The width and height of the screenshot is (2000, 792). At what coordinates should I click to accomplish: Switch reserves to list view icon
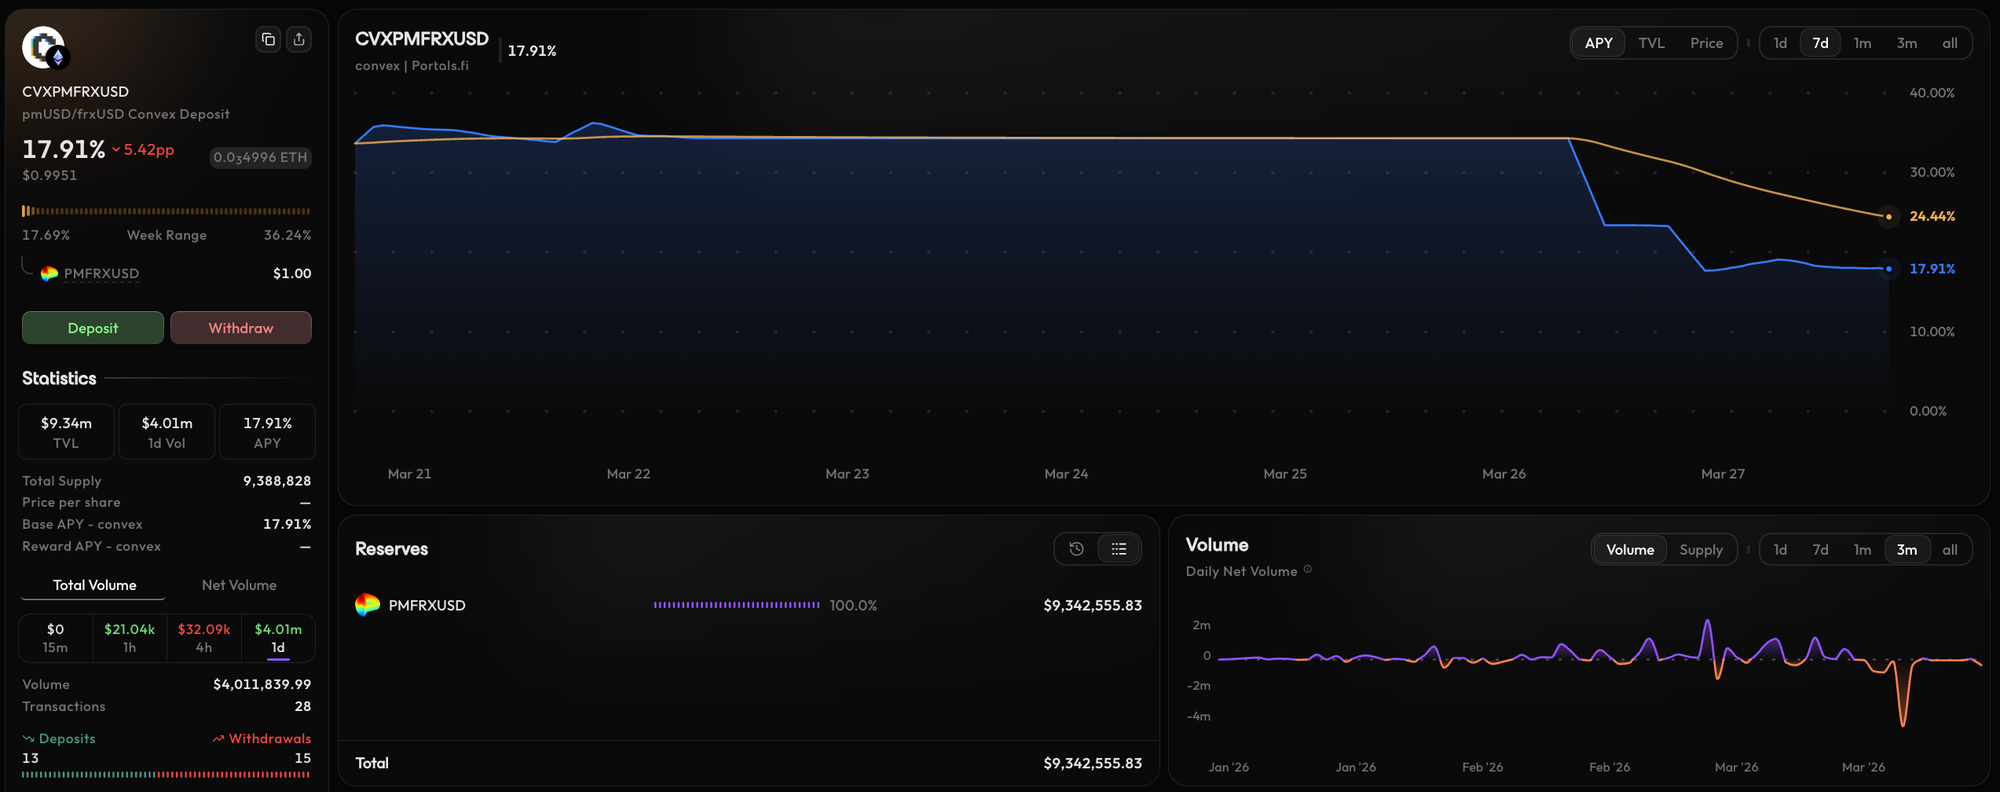point(1119,549)
